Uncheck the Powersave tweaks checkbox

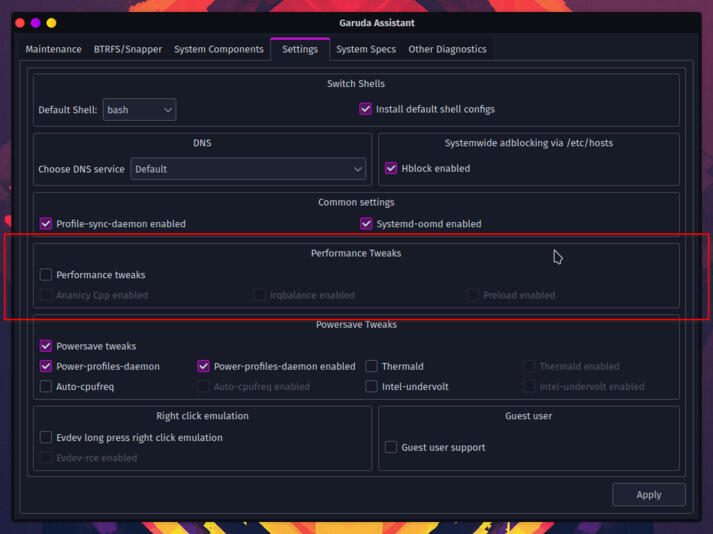coord(45,346)
